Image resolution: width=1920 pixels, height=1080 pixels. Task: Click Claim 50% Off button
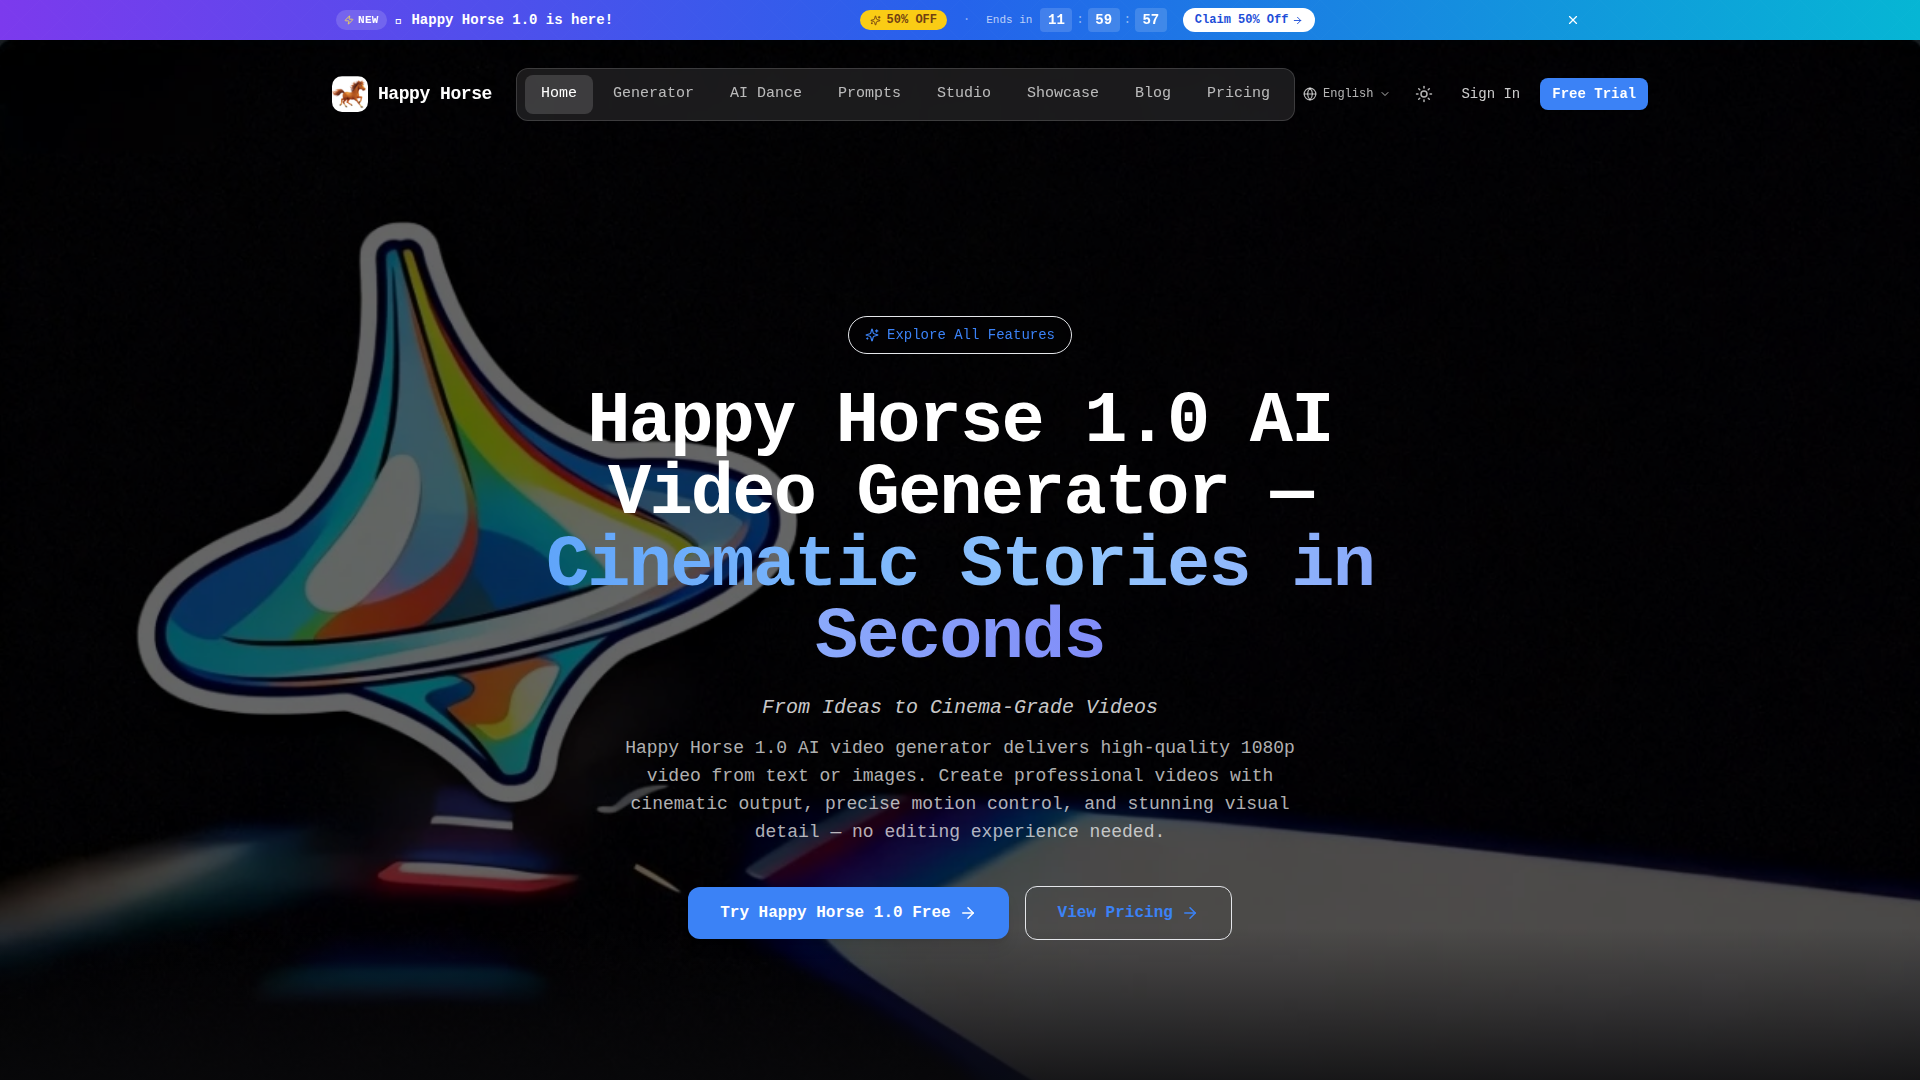1248,20
